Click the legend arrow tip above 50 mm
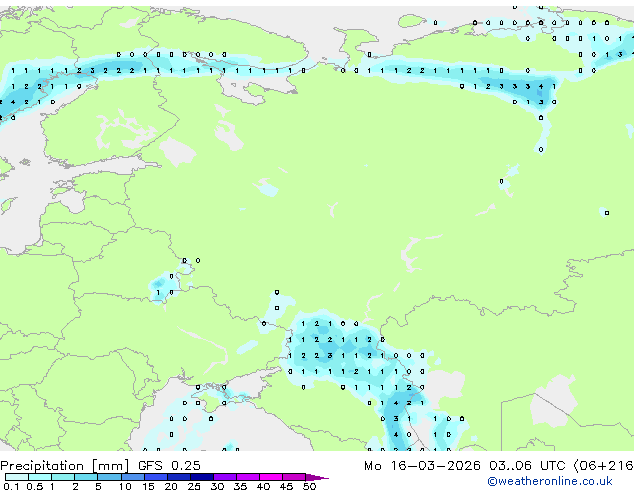 coord(317,477)
